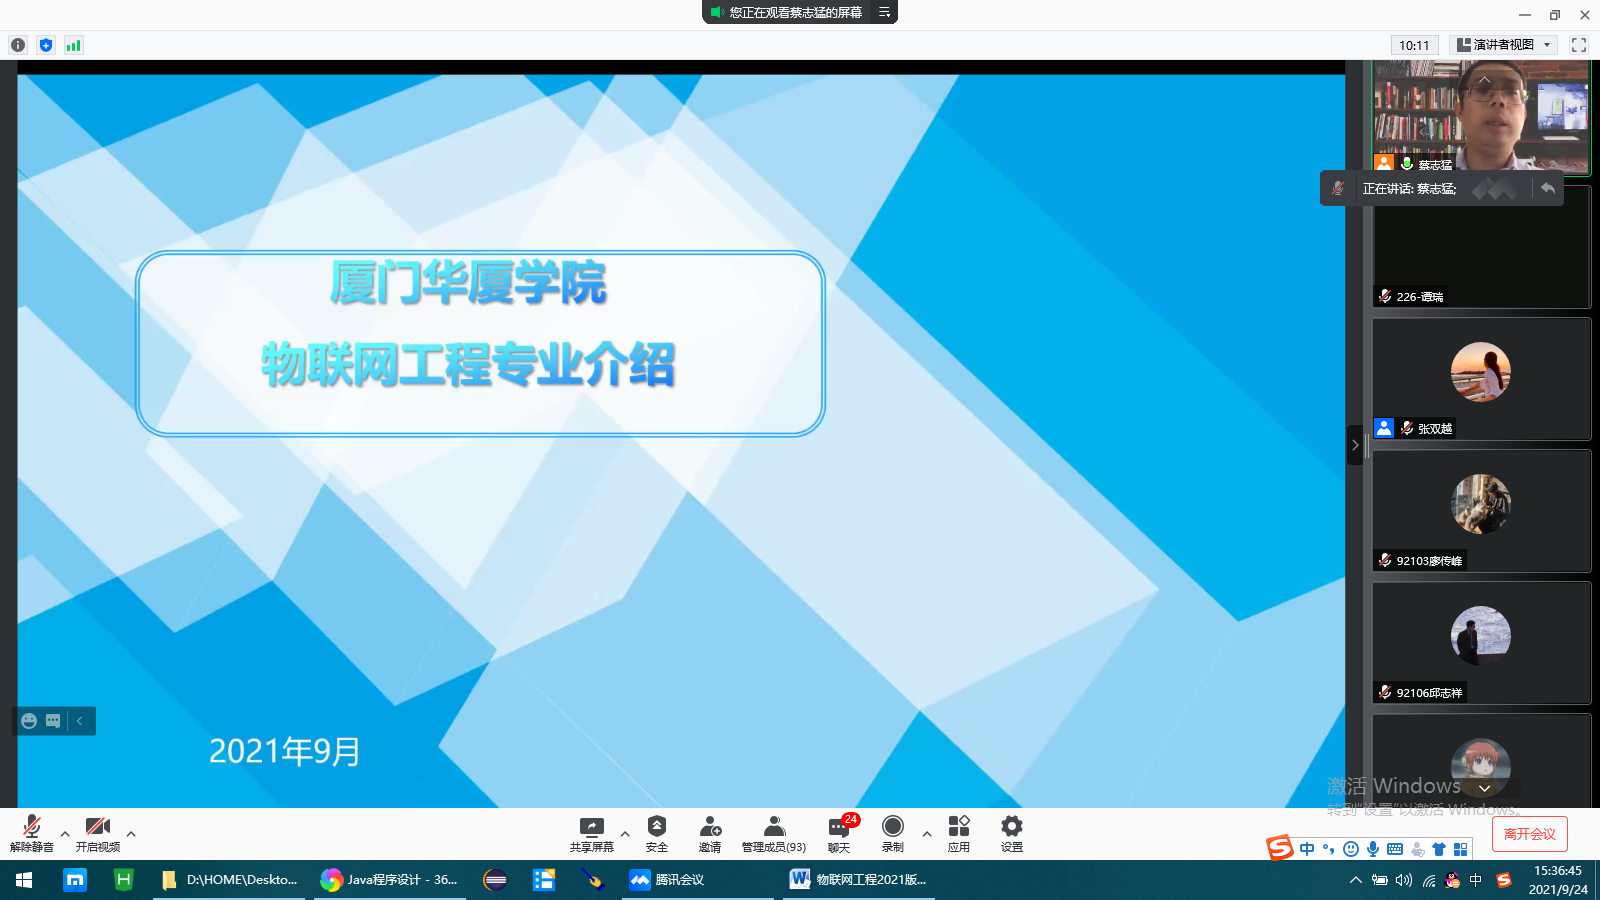The image size is (1600, 900).
Task: Switch to 腾讯会议 in the taskbar
Action: (x=667, y=880)
